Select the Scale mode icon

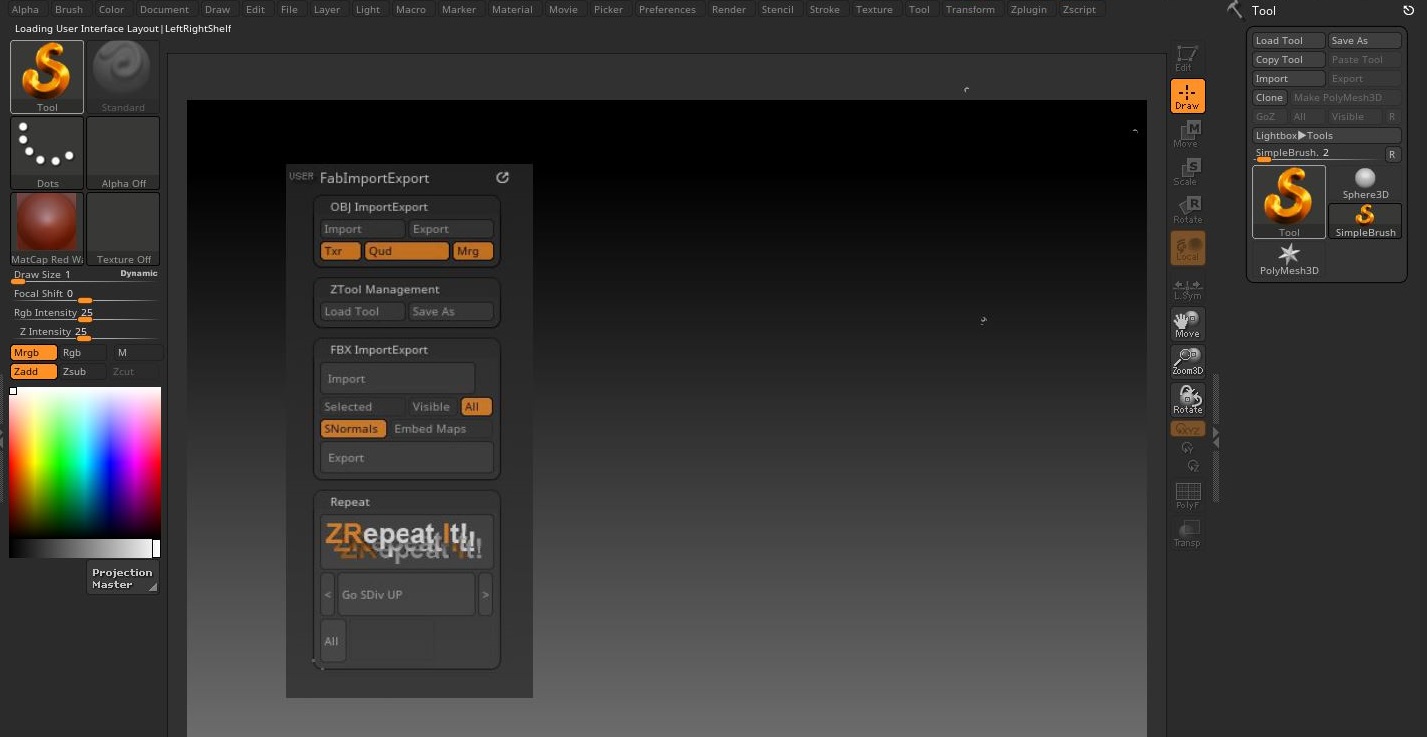tap(1187, 172)
